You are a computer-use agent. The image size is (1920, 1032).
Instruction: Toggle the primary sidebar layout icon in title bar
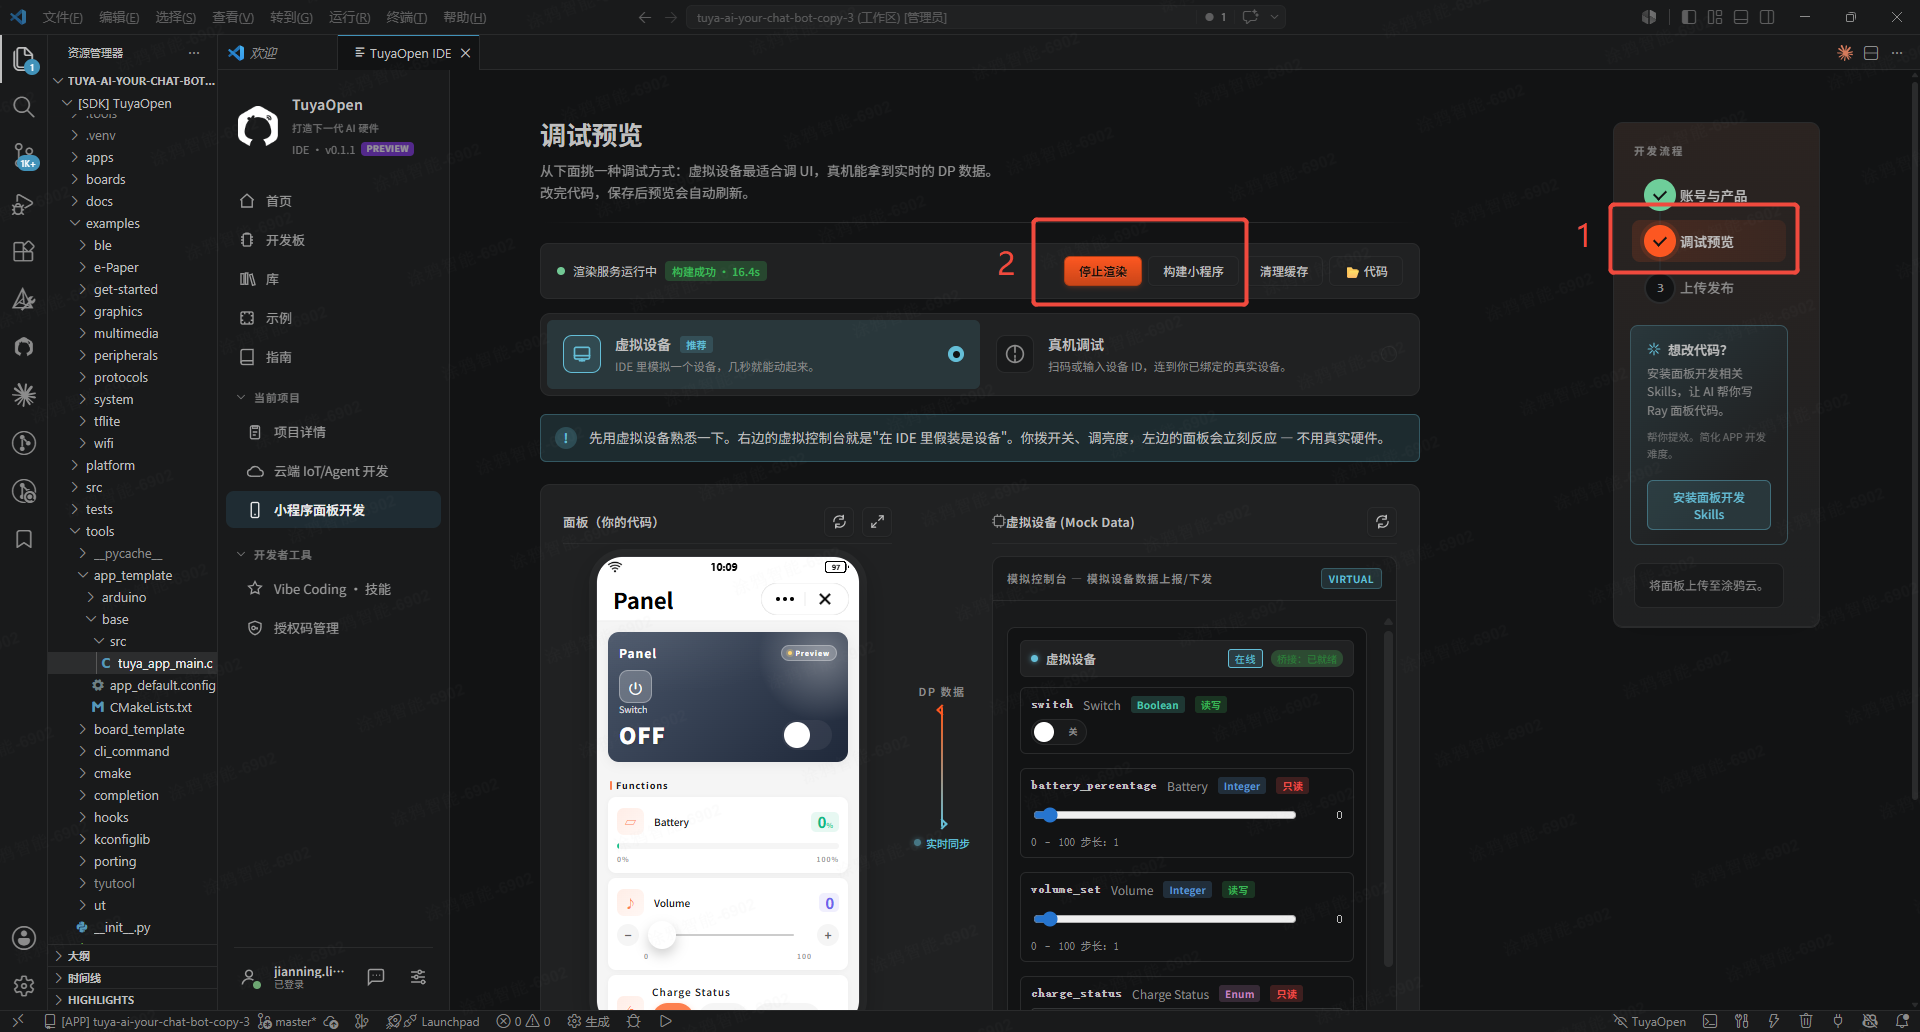click(1689, 17)
